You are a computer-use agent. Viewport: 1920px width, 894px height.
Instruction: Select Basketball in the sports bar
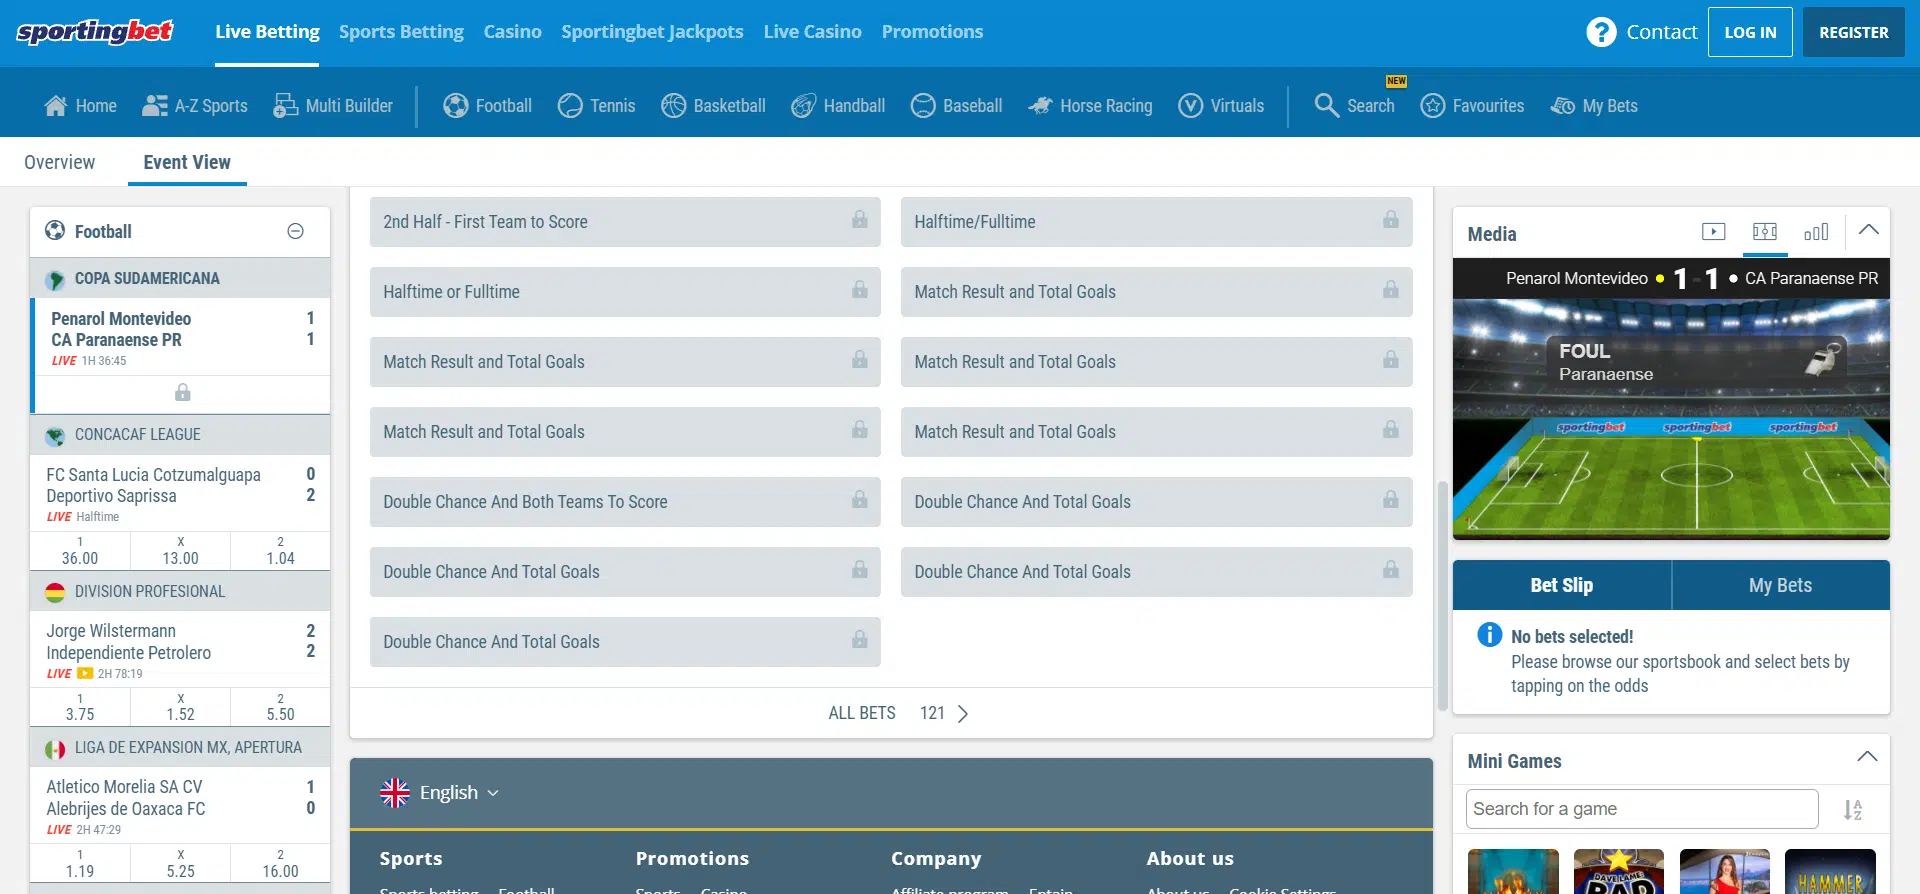tap(713, 105)
